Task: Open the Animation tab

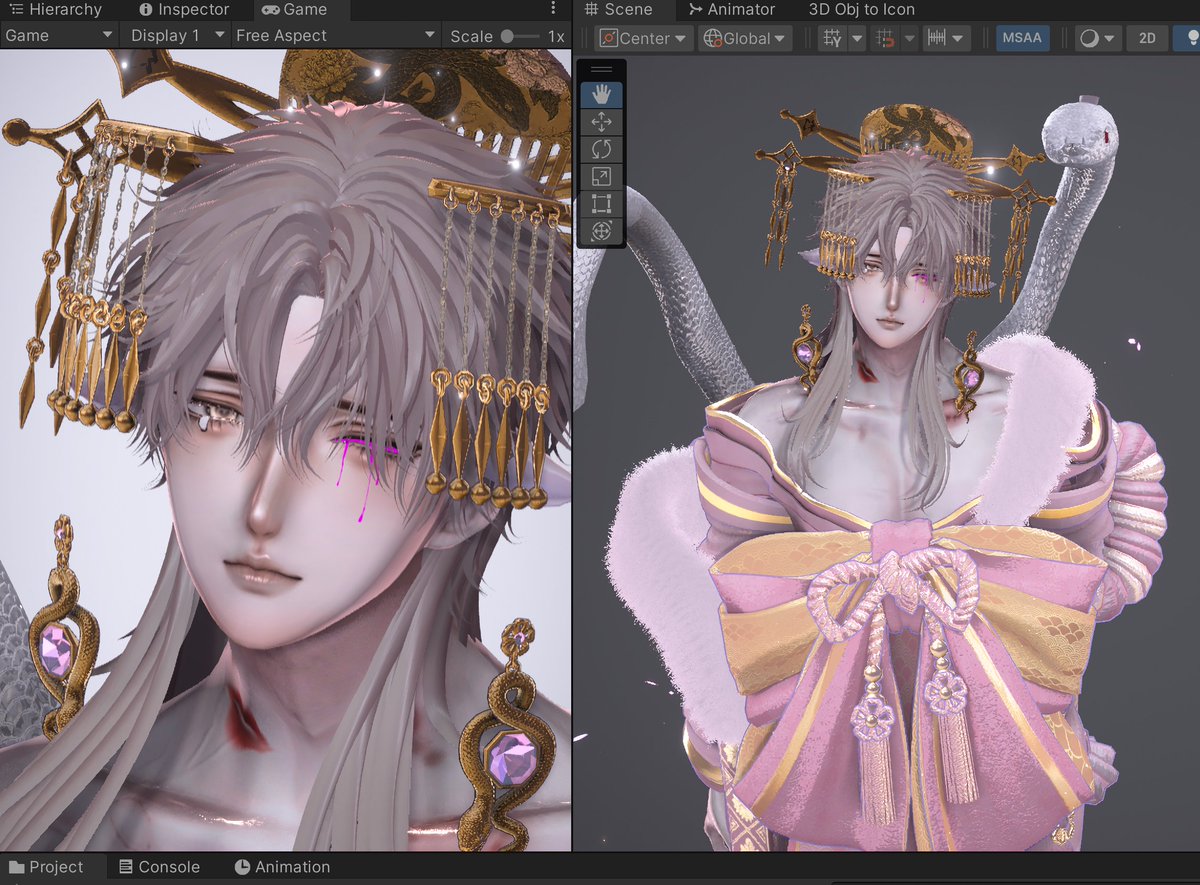Action: pyautogui.click(x=282, y=867)
